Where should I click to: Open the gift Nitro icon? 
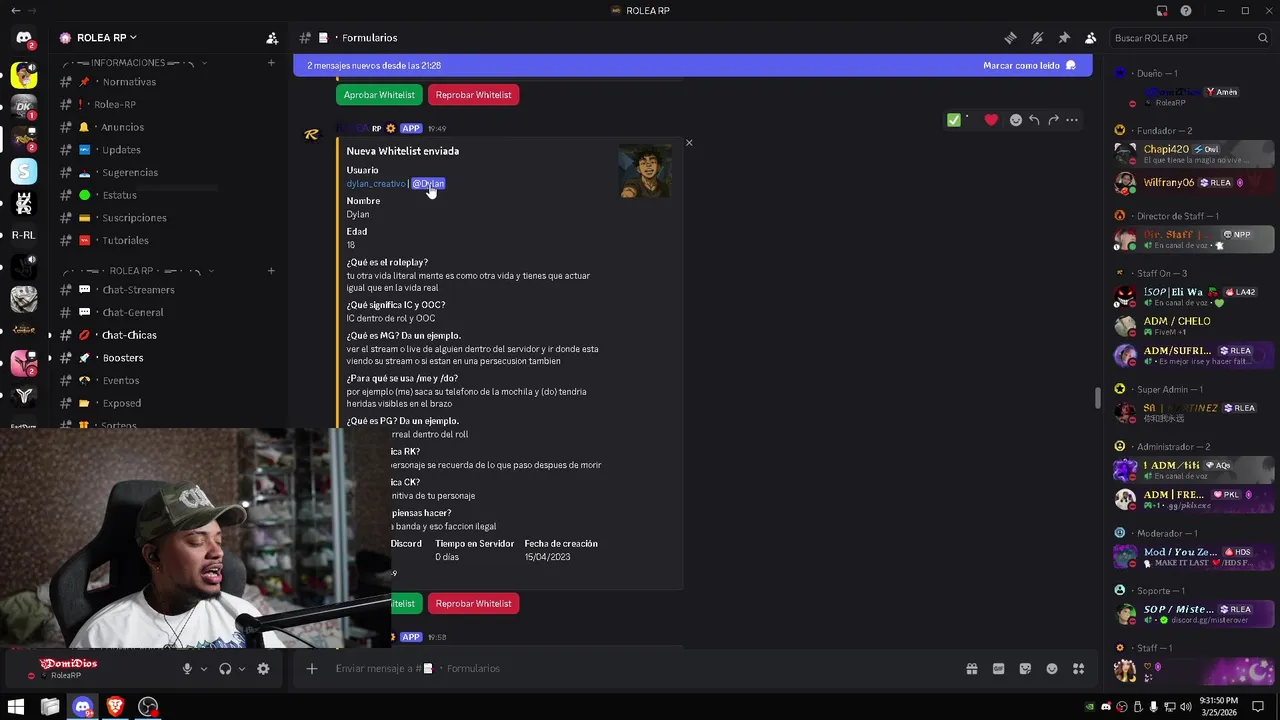pyautogui.click(x=971, y=669)
